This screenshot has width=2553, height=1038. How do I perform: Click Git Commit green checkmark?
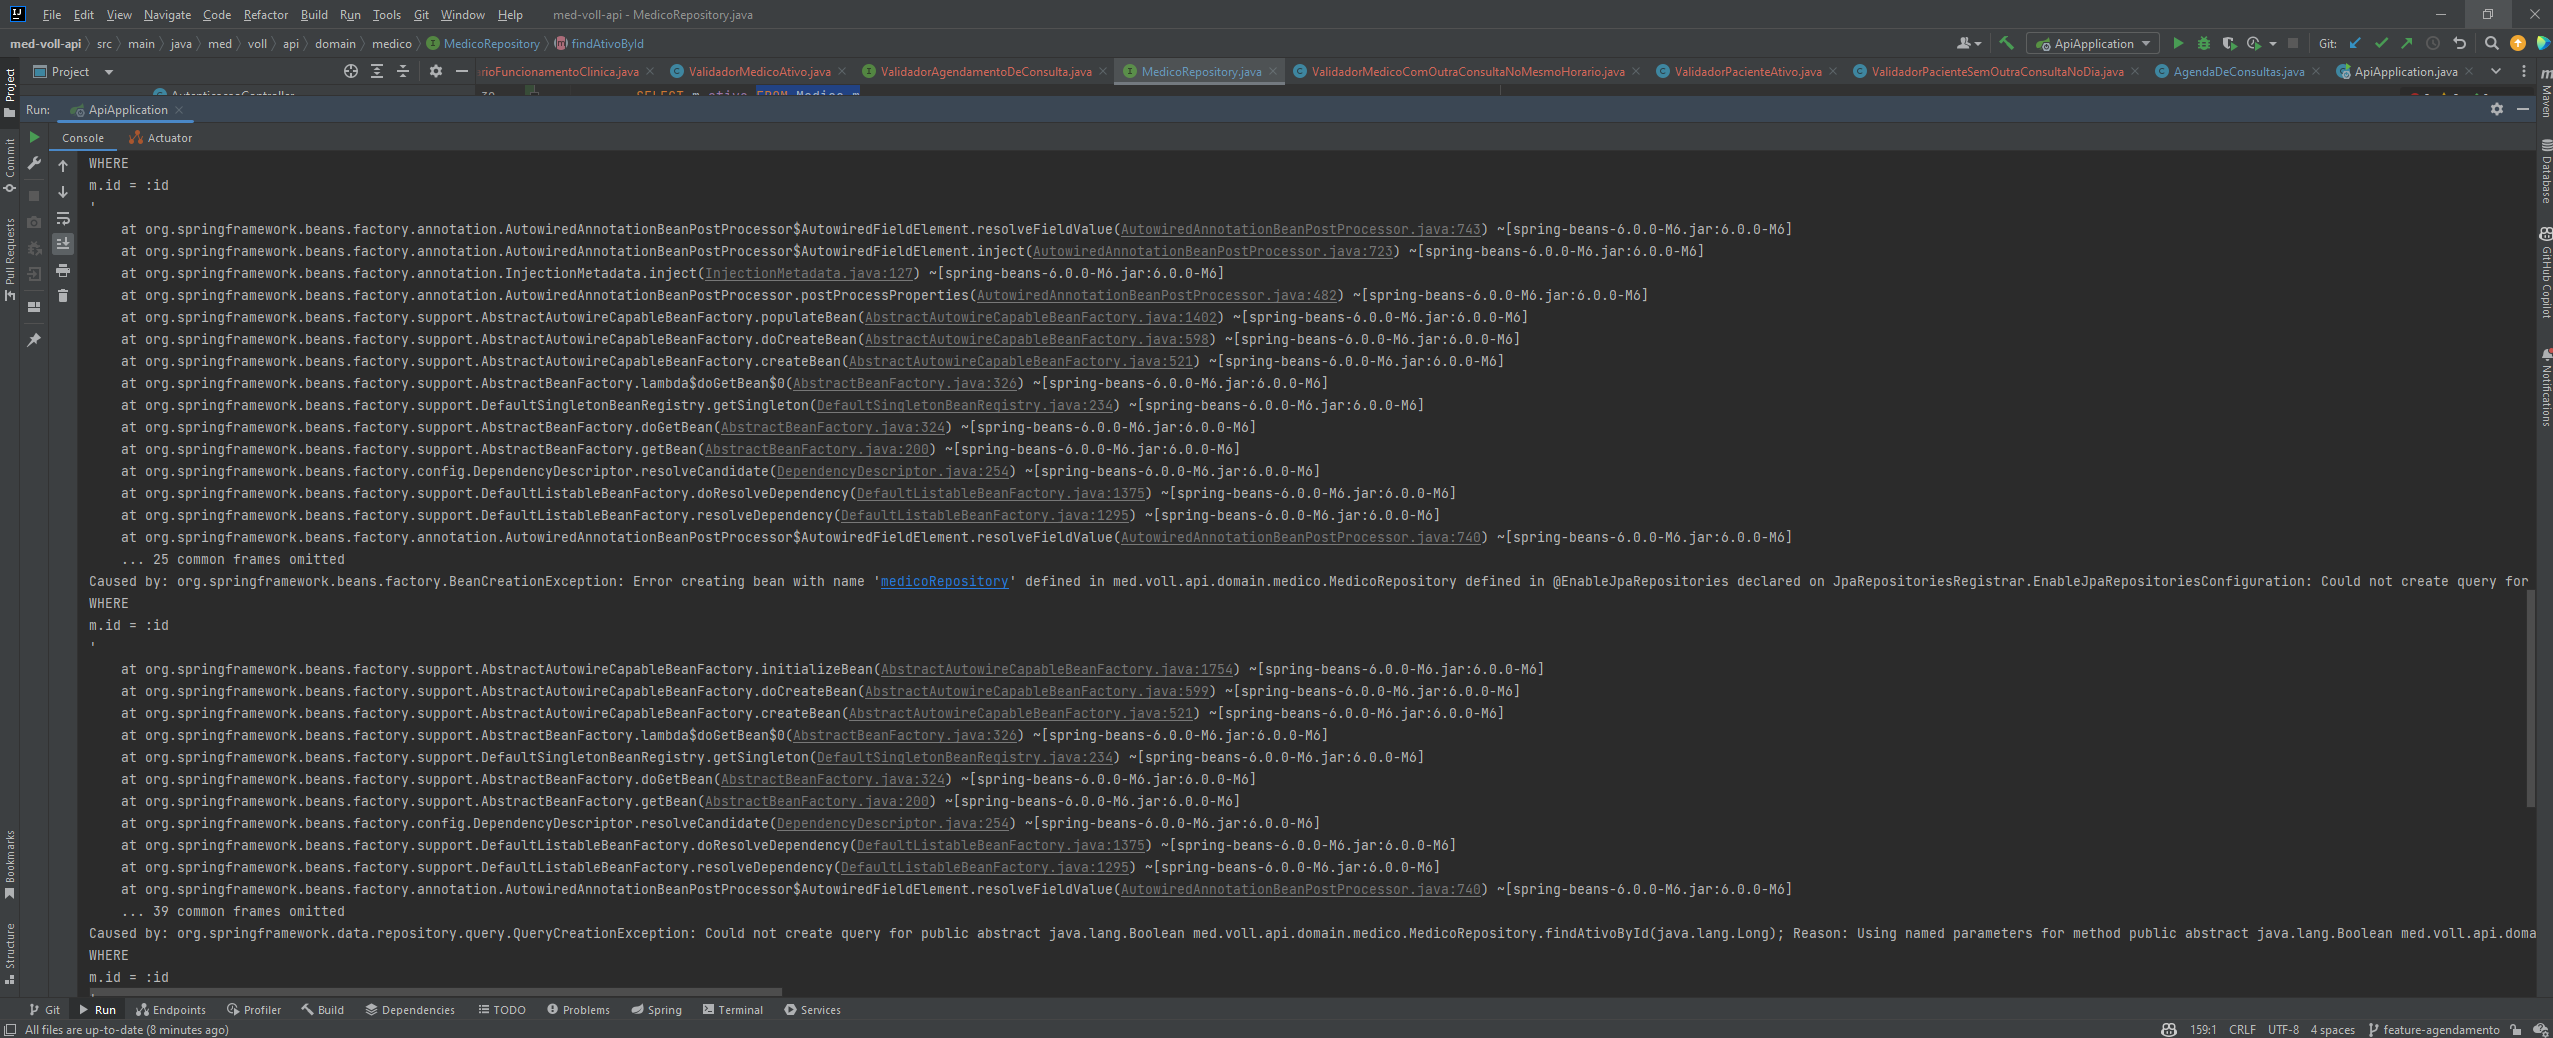[x=2381, y=43]
